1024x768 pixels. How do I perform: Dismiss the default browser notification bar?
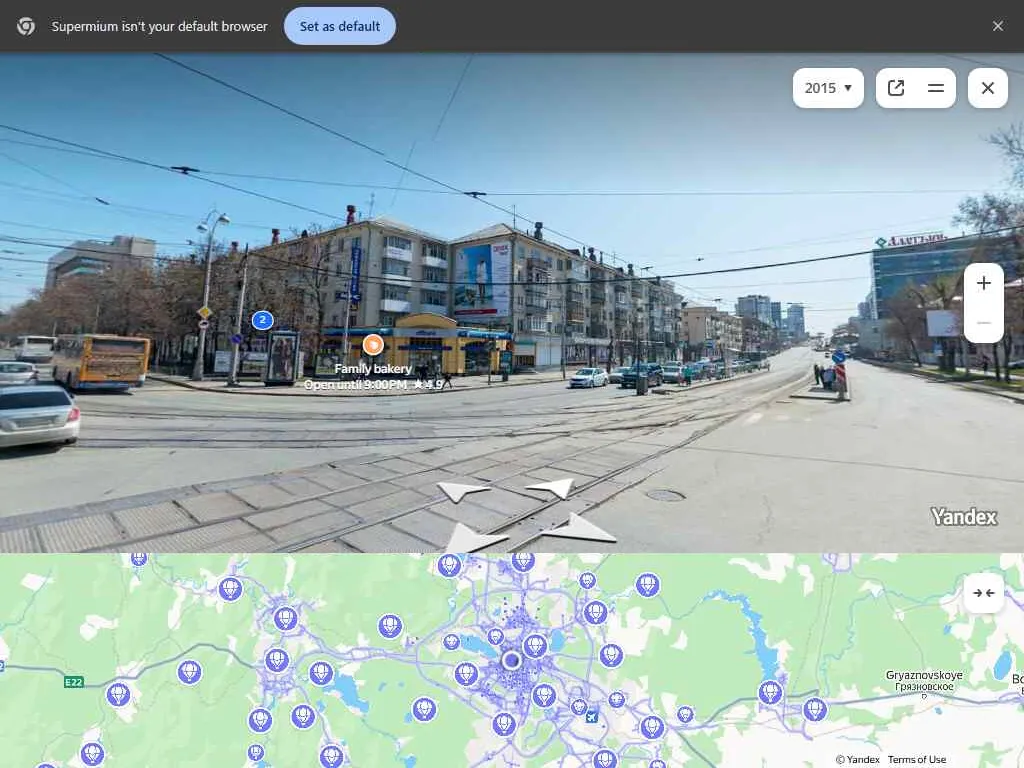(x=997, y=26)
